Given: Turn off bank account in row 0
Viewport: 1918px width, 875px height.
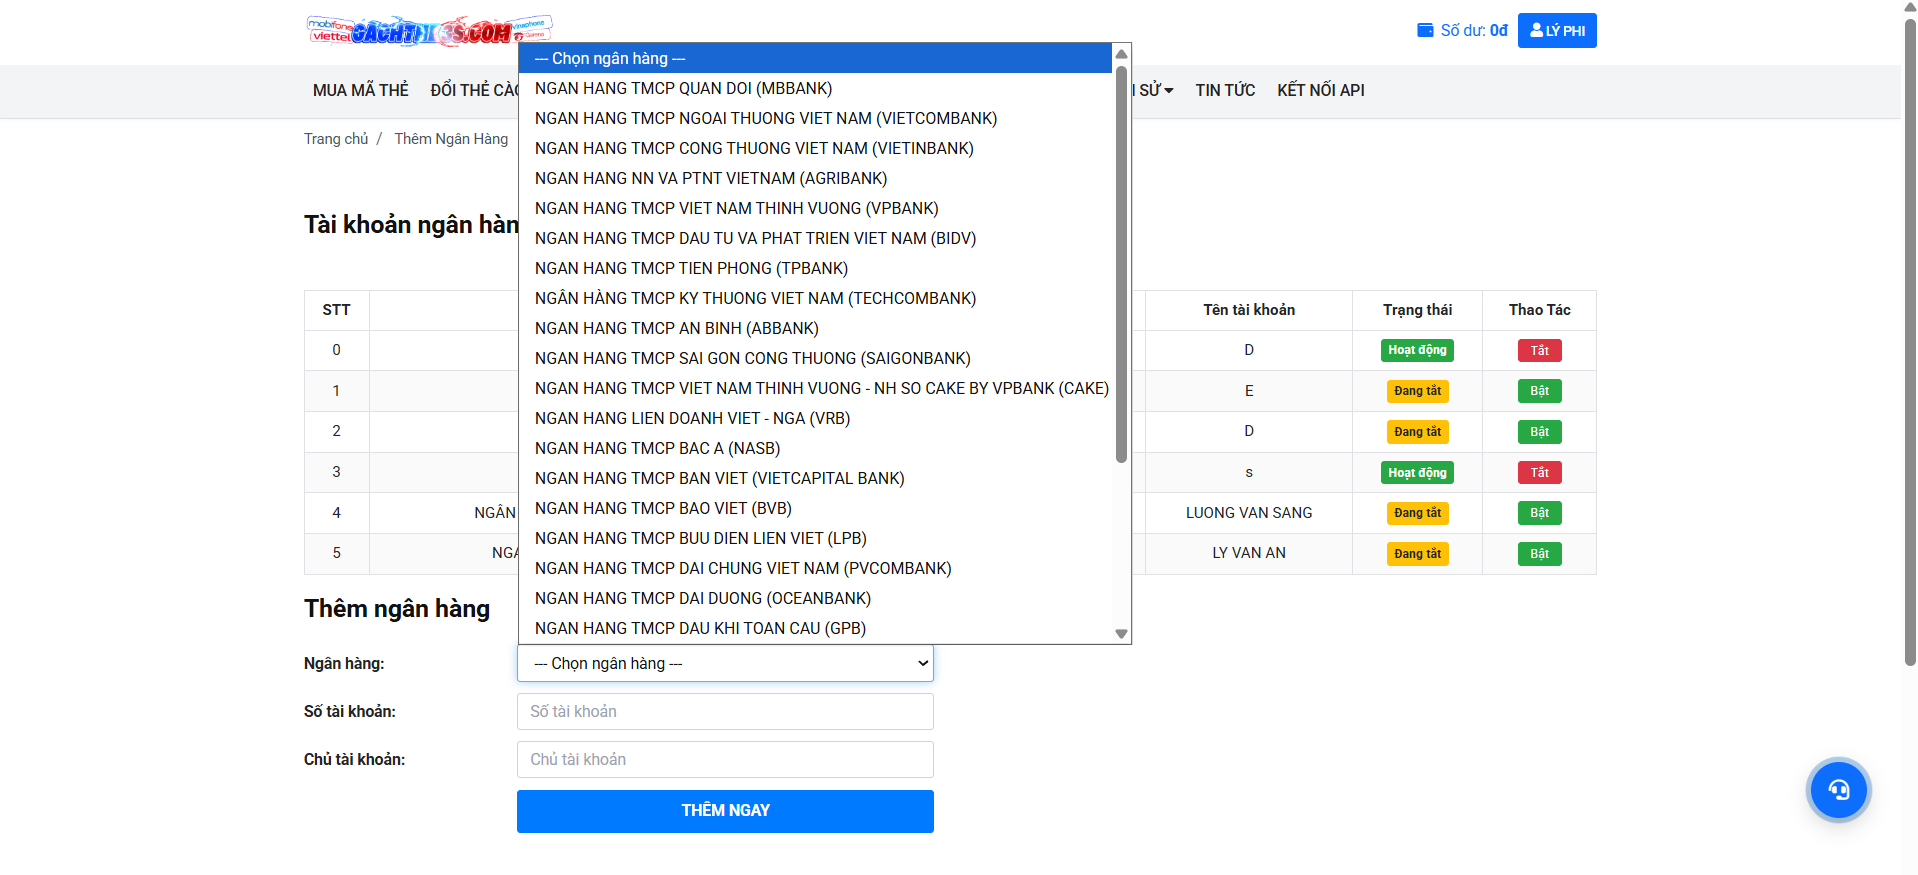Looking at the screenshot, I should (x=1539, y=350).
